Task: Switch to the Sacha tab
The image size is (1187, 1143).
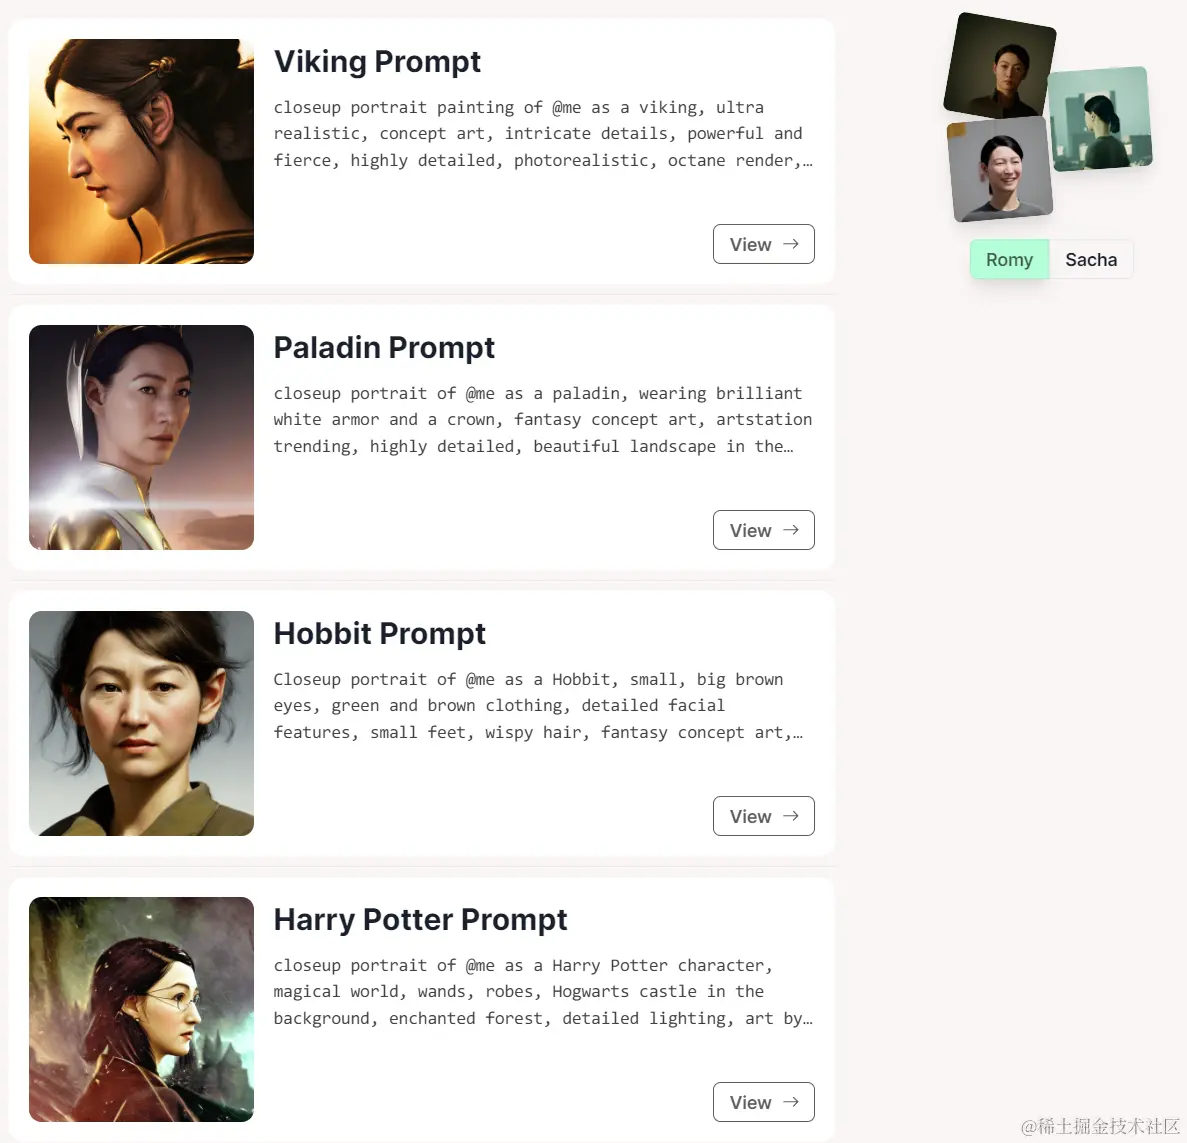Action: pyautogui.click(x=1091, y=260)
